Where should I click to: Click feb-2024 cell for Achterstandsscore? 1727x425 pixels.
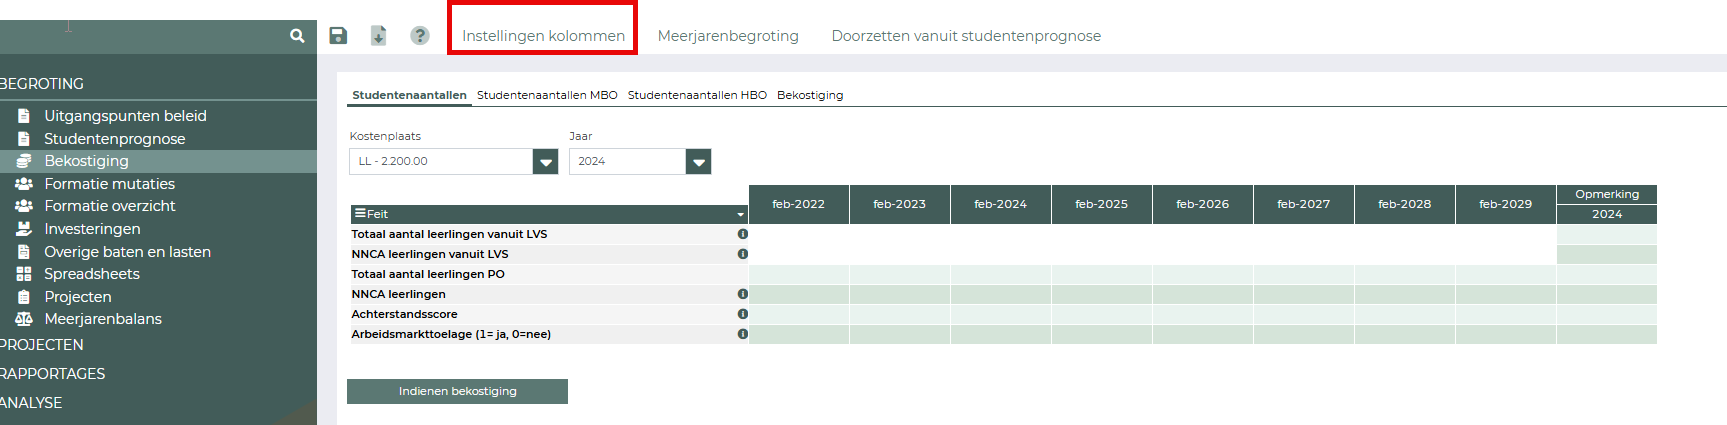(1000, 314)
